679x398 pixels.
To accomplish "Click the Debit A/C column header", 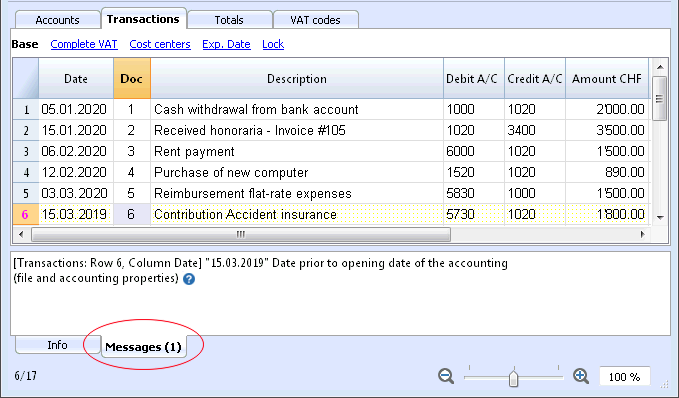I will (474, 79).
